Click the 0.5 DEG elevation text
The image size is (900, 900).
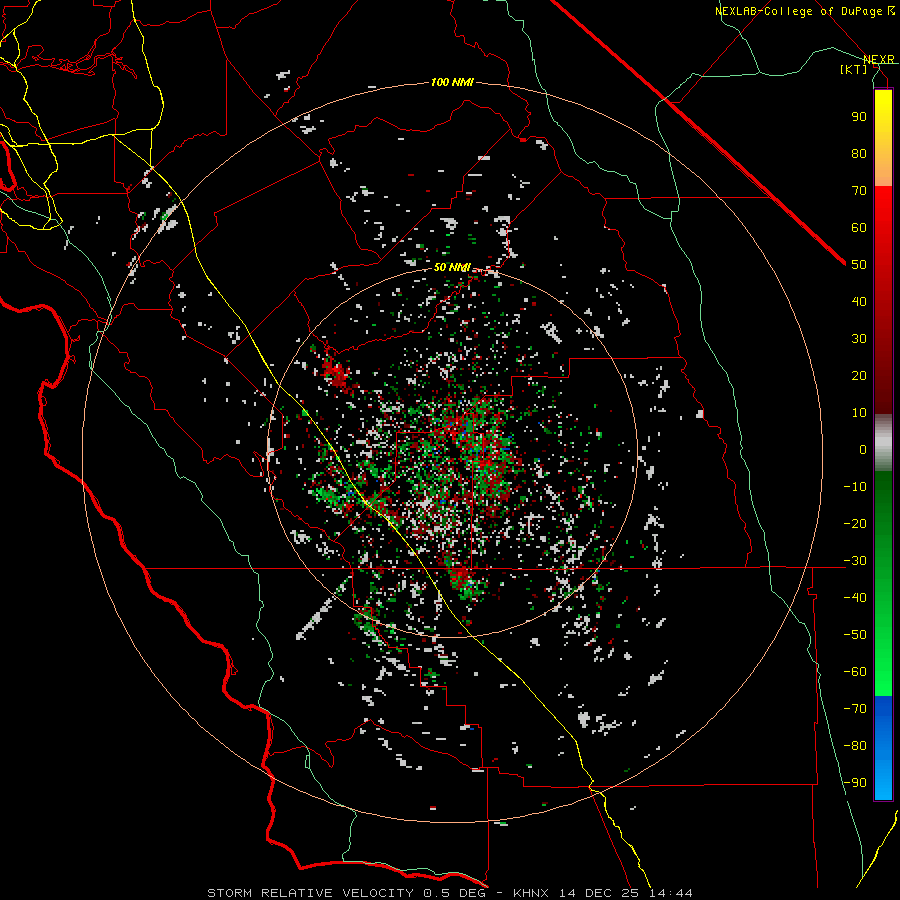coord(455,893)
